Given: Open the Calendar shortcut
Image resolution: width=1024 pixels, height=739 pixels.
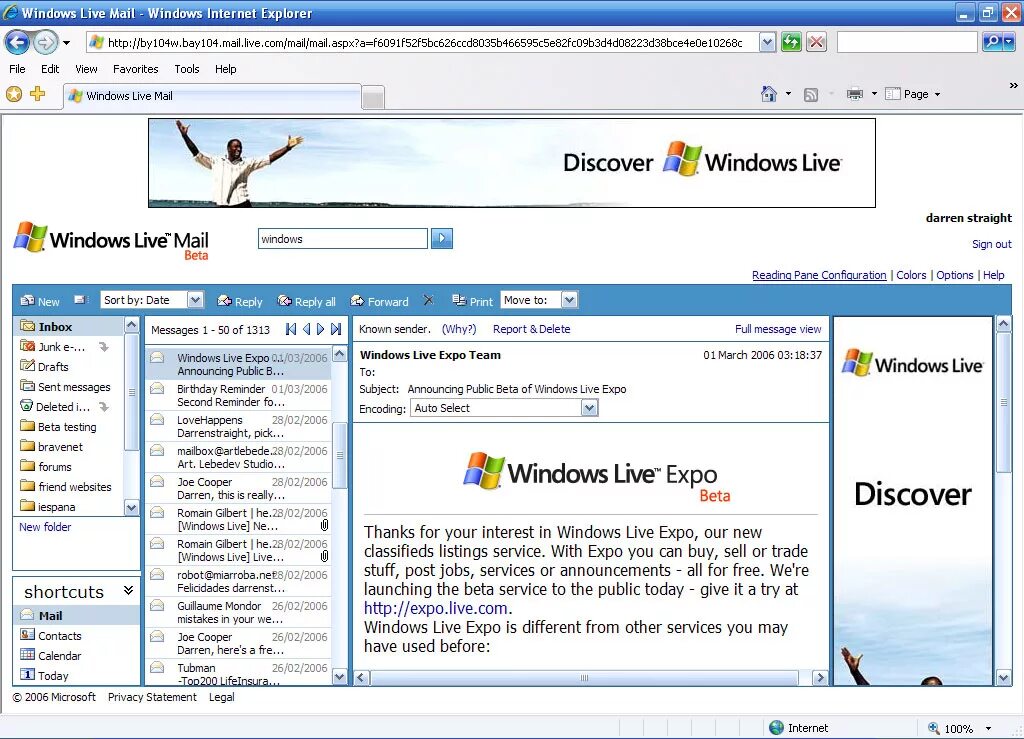Looking at the screenshot, I should pos(59,655).
